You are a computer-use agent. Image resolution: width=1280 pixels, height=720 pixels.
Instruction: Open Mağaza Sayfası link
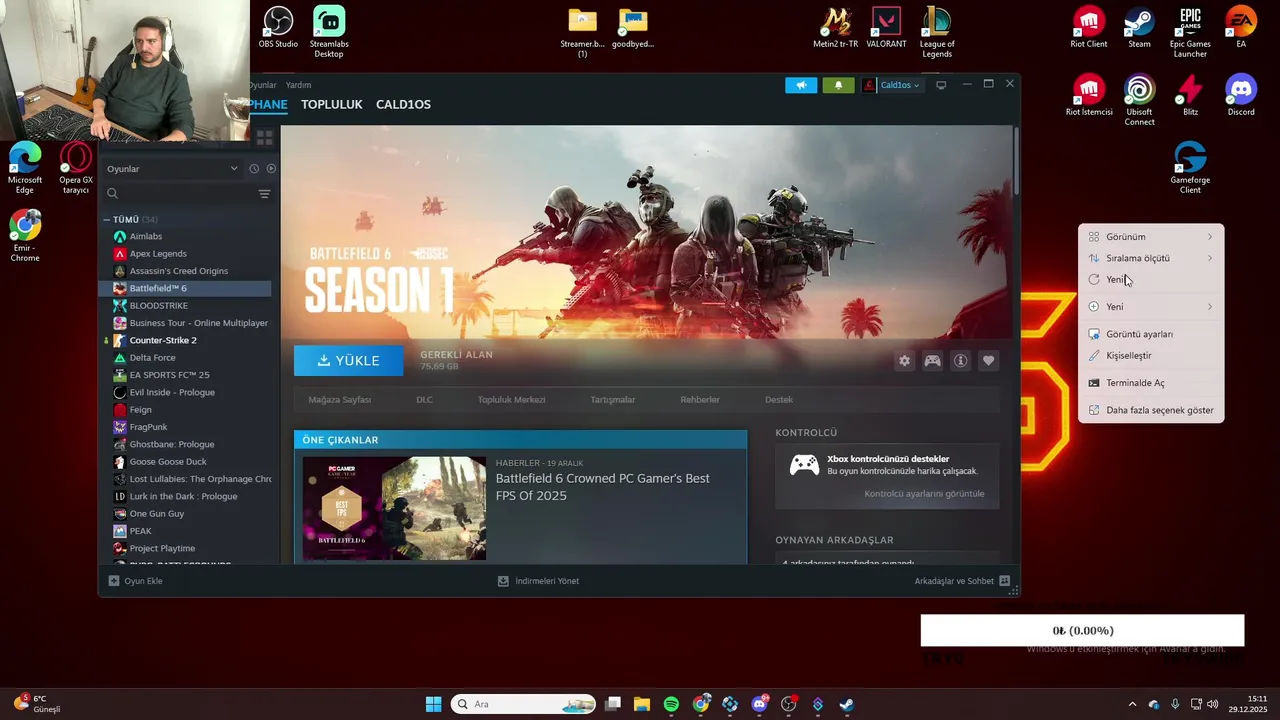tap(340, 400)
